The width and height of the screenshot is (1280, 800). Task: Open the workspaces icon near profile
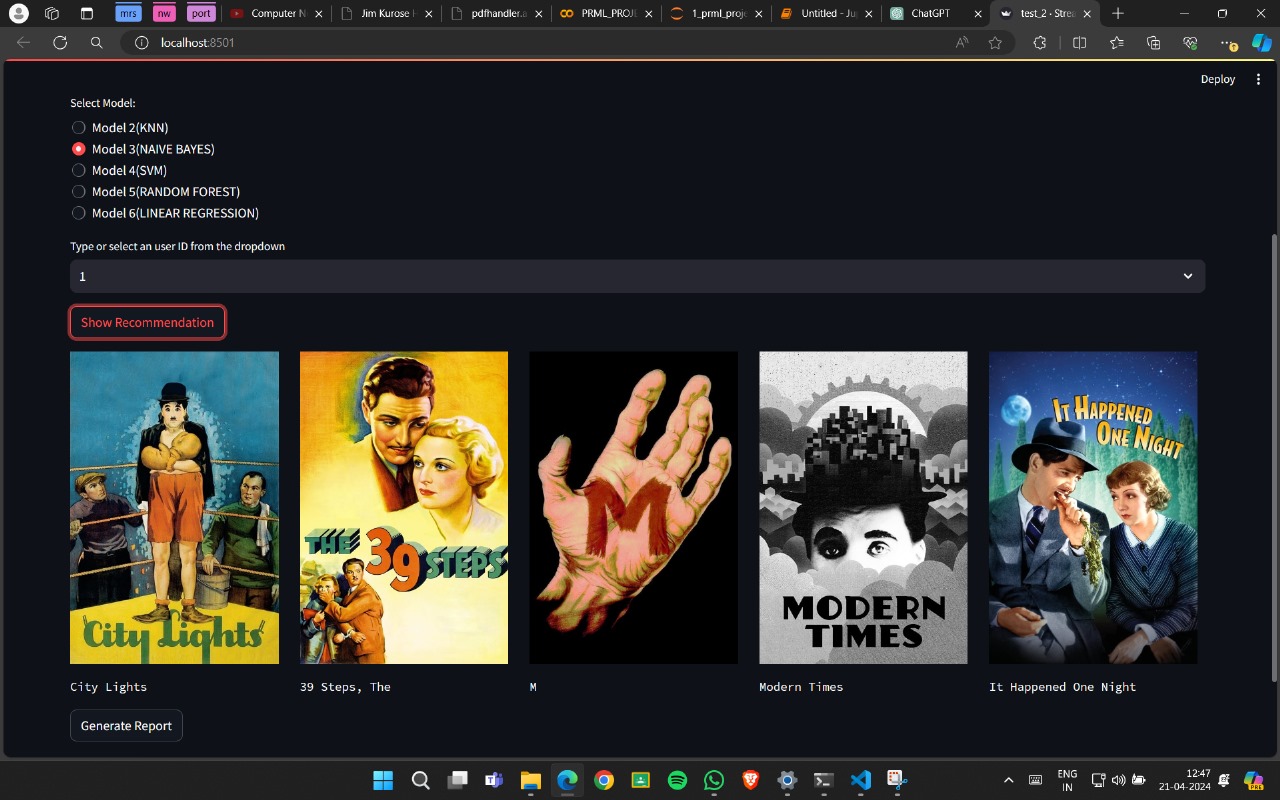(52, 14)
